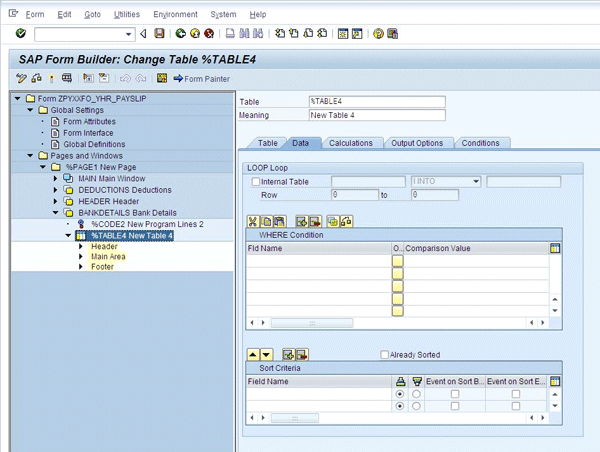The image size is (600, 452).
Task: Enable the Internal Table checkbox
Action: [256, 182]
